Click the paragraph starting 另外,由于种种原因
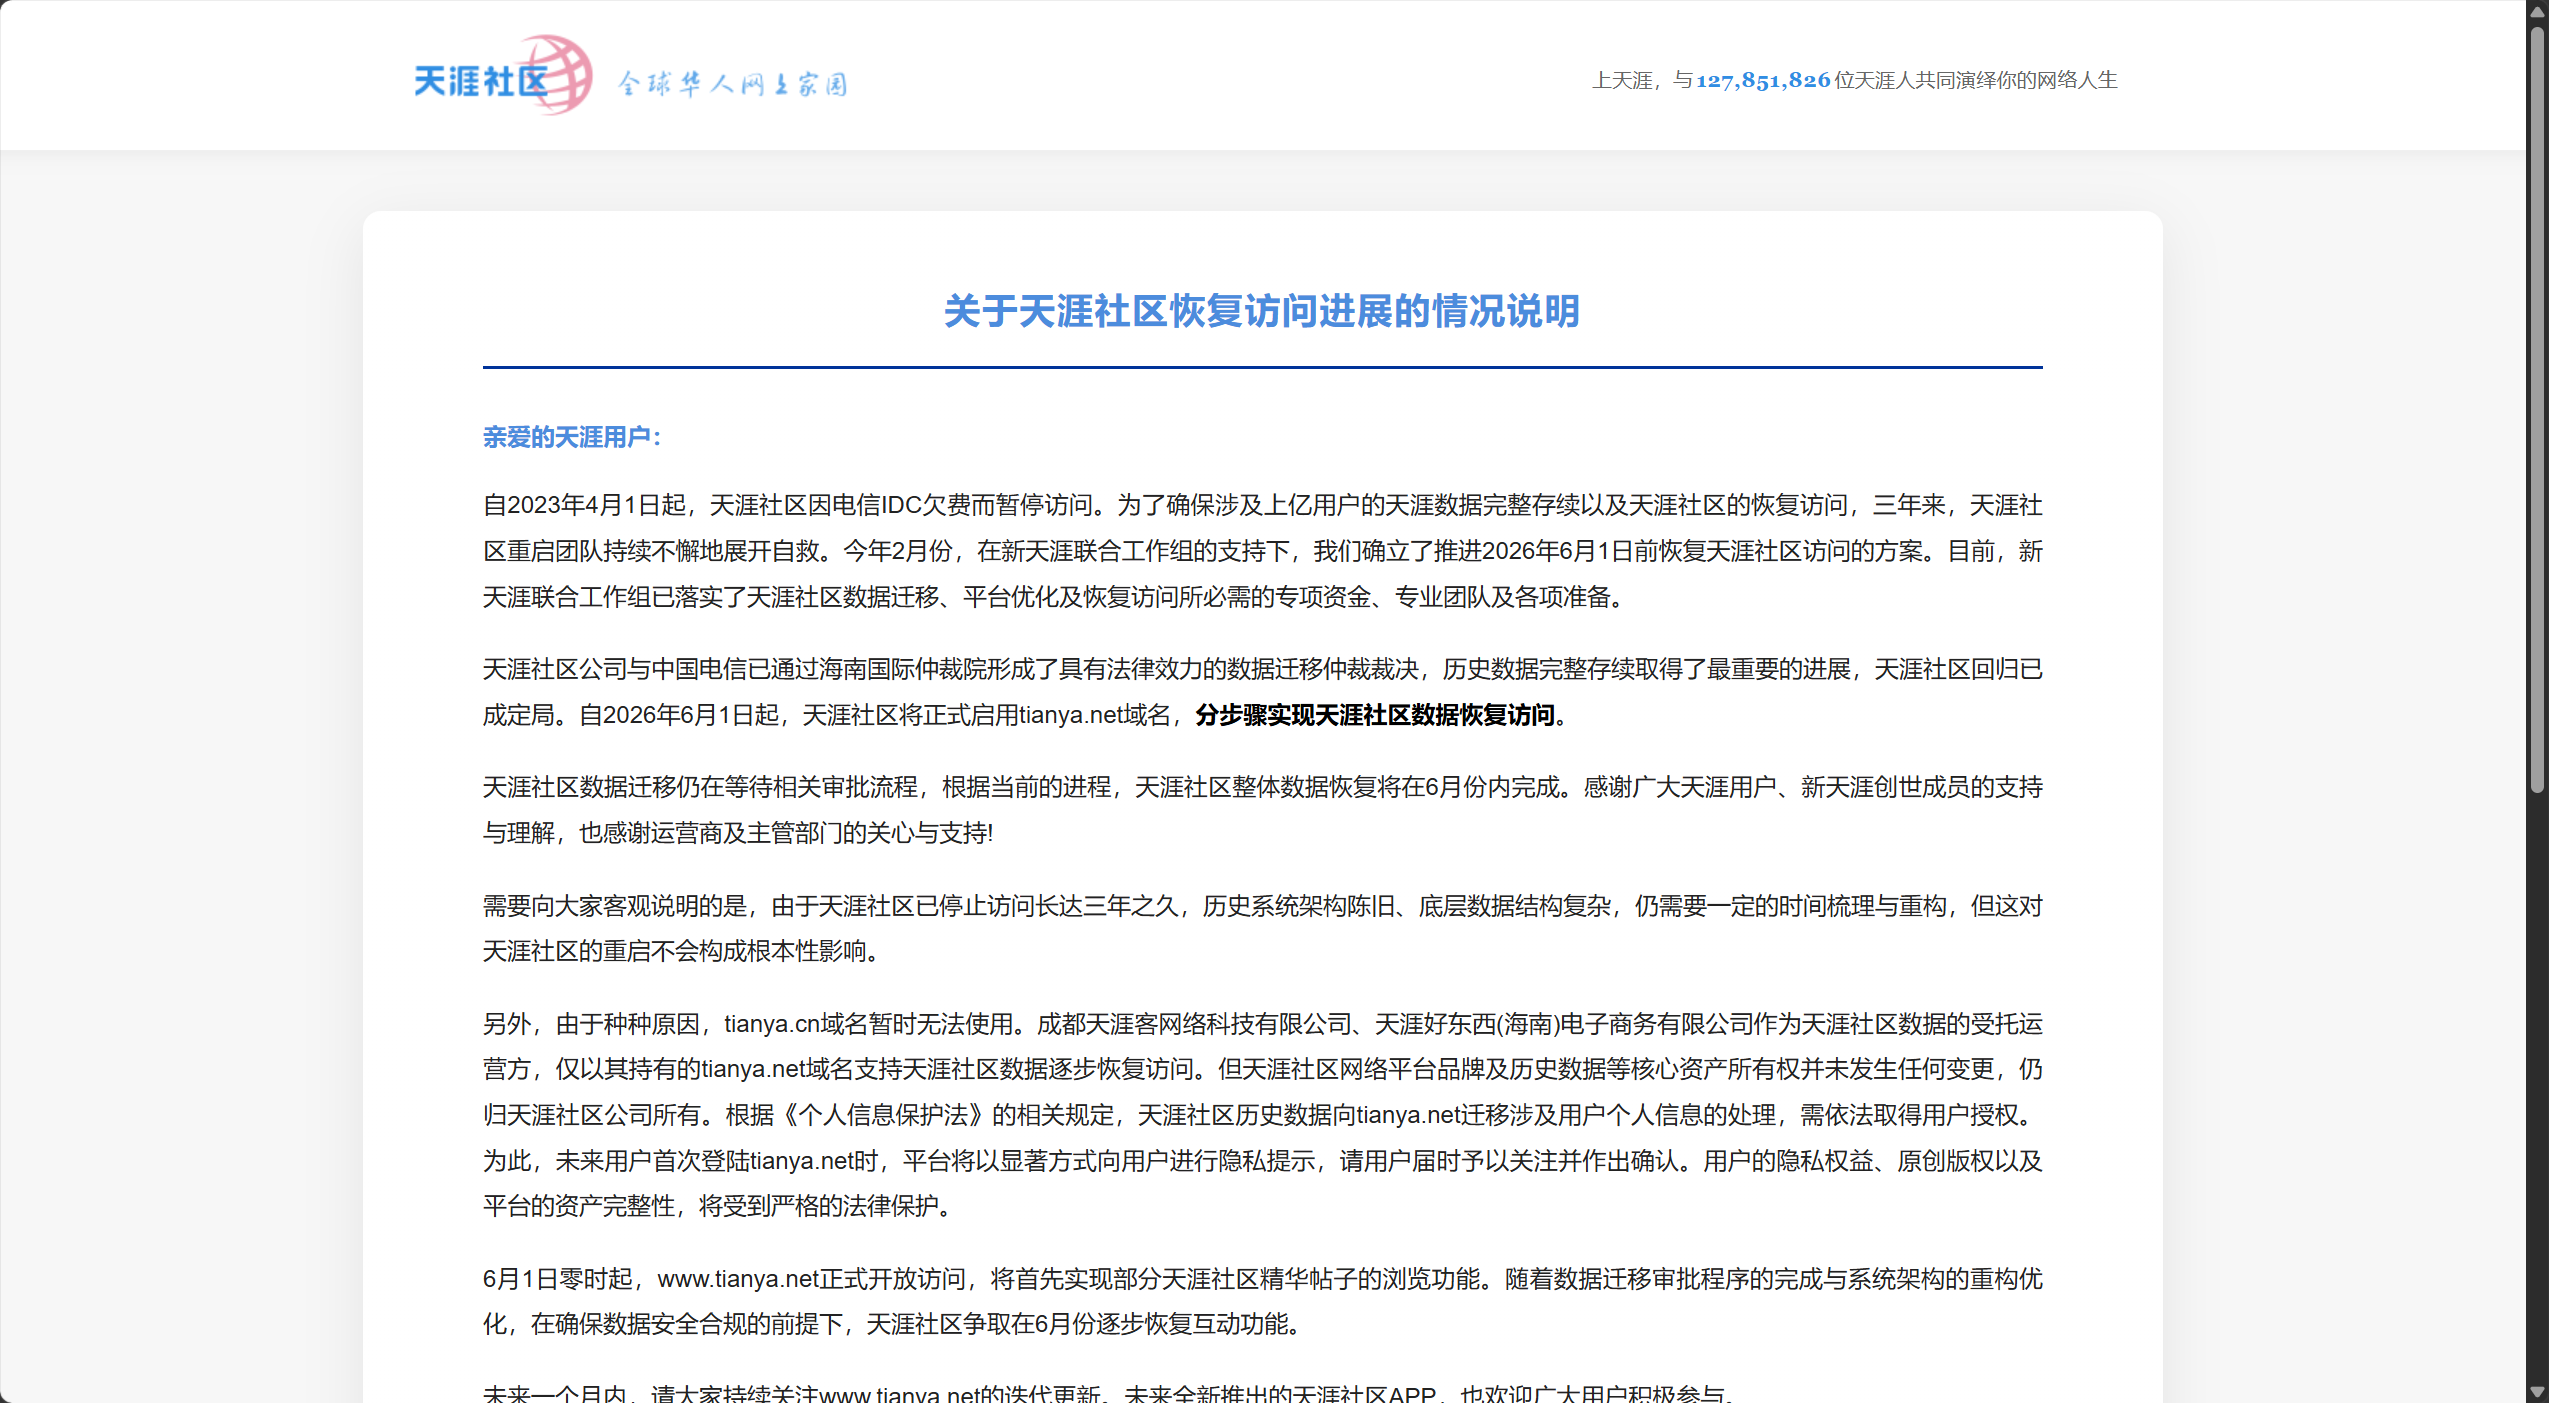Viewport: 2549px width, 1403px height. point(1262,1115)
